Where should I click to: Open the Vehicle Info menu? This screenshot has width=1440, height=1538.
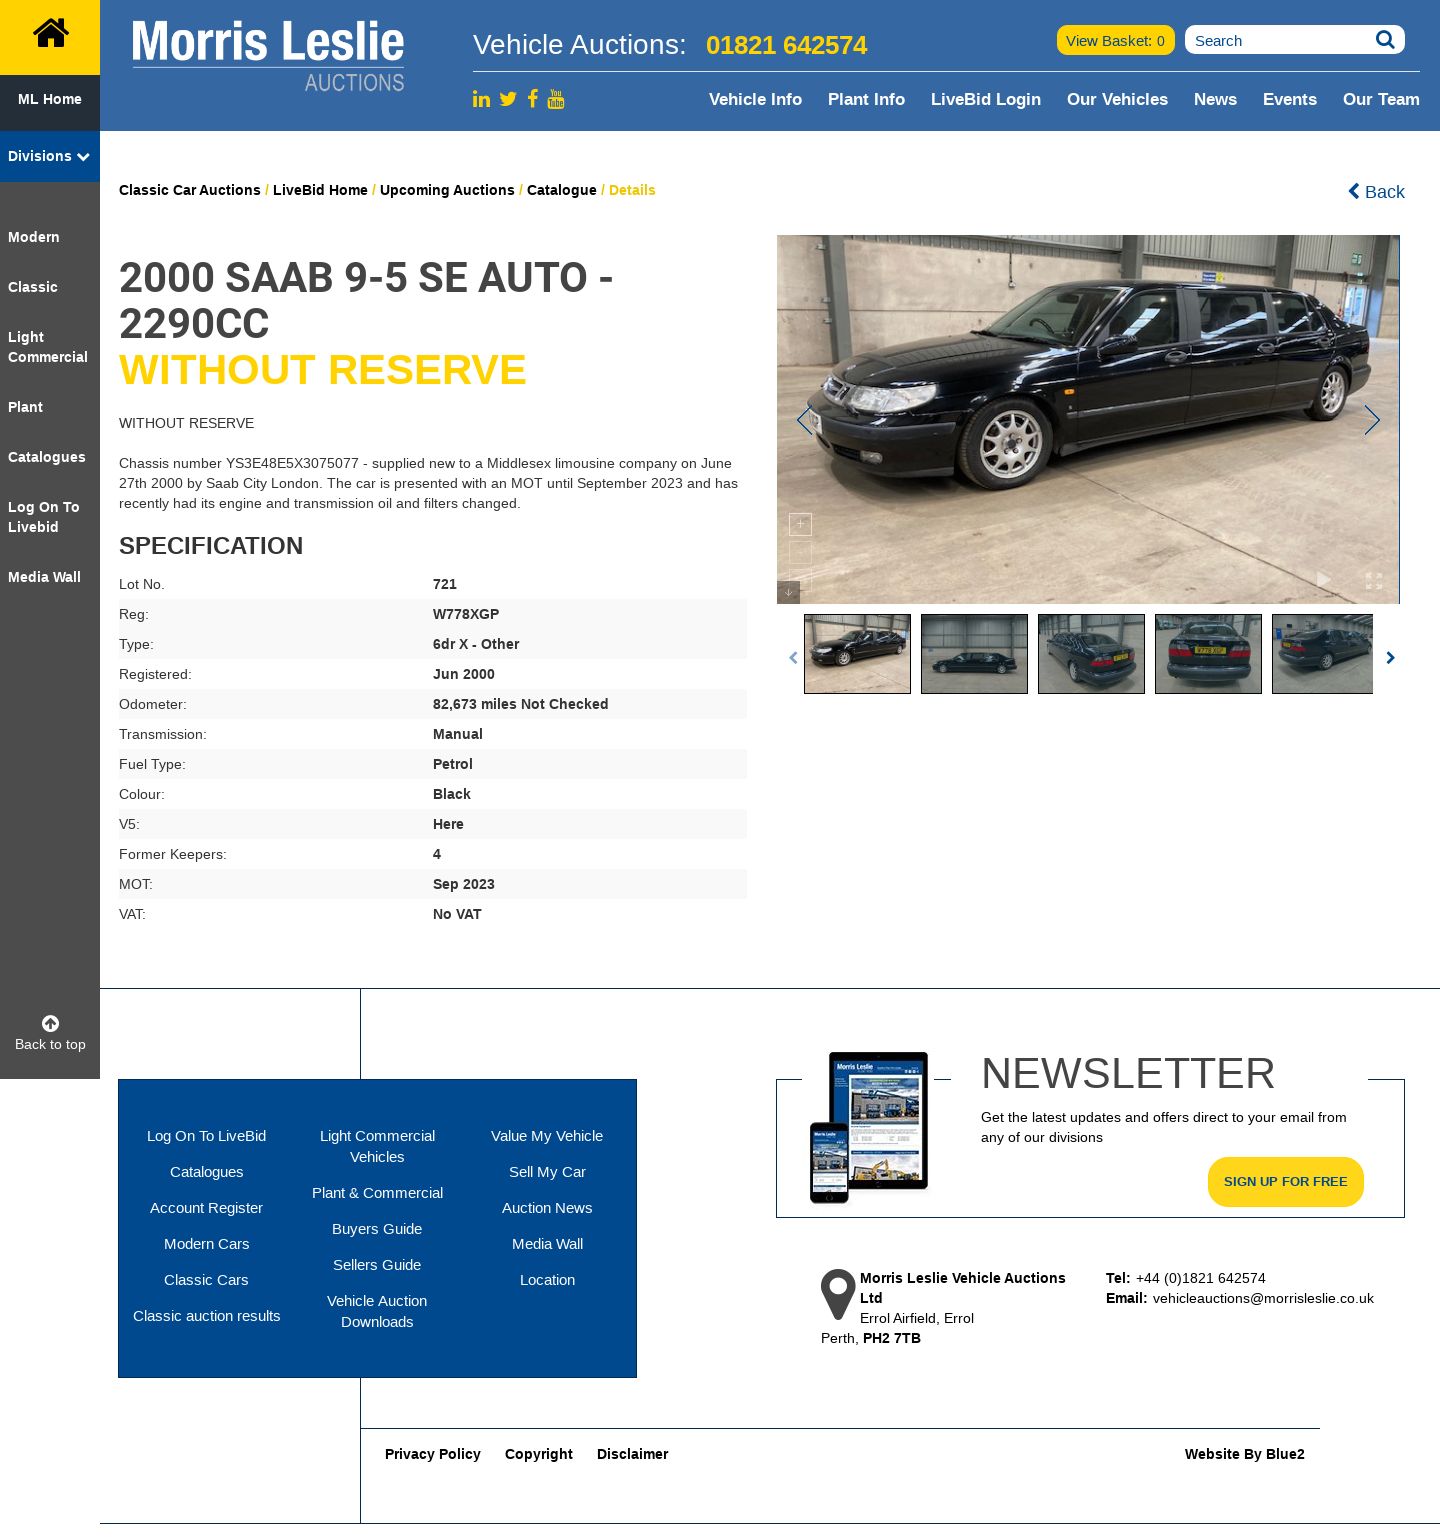tap(755, 99)
